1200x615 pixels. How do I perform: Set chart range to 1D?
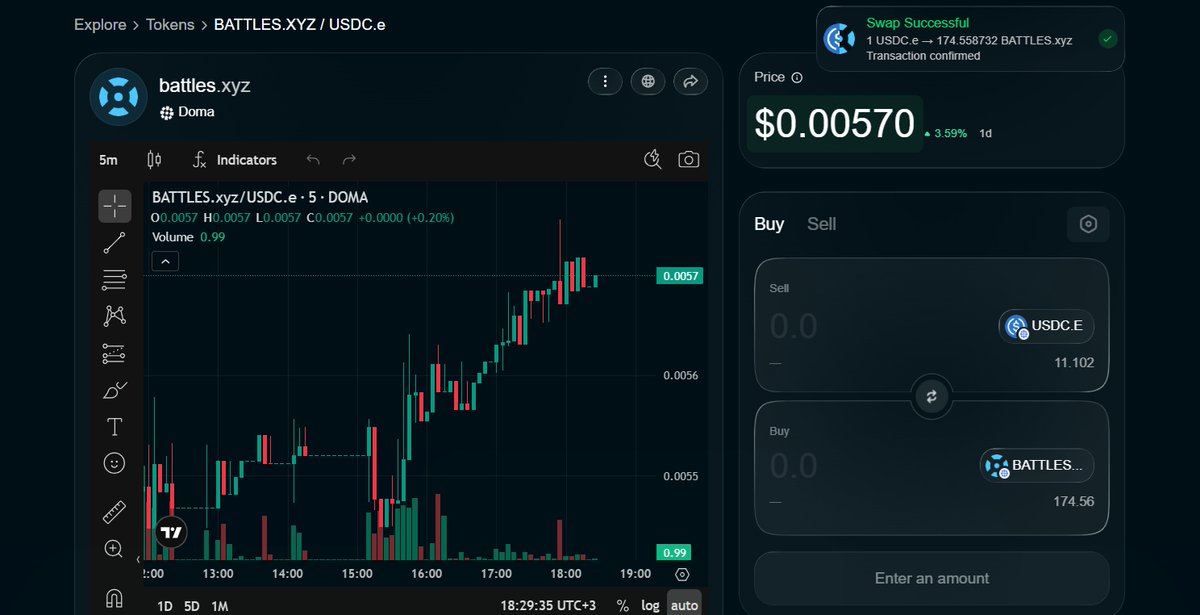coord(166,606)
